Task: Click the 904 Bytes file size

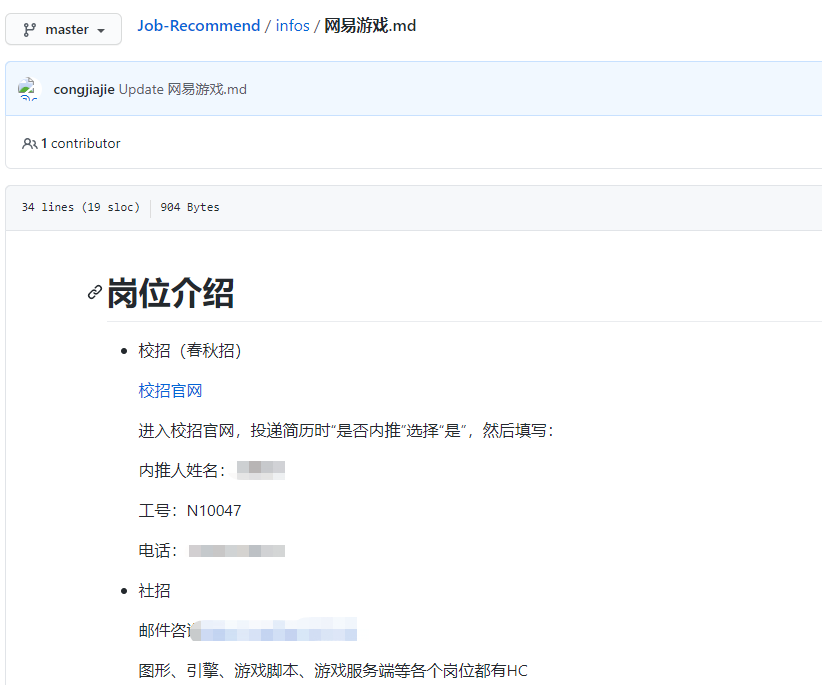Action: coord(190,208)
